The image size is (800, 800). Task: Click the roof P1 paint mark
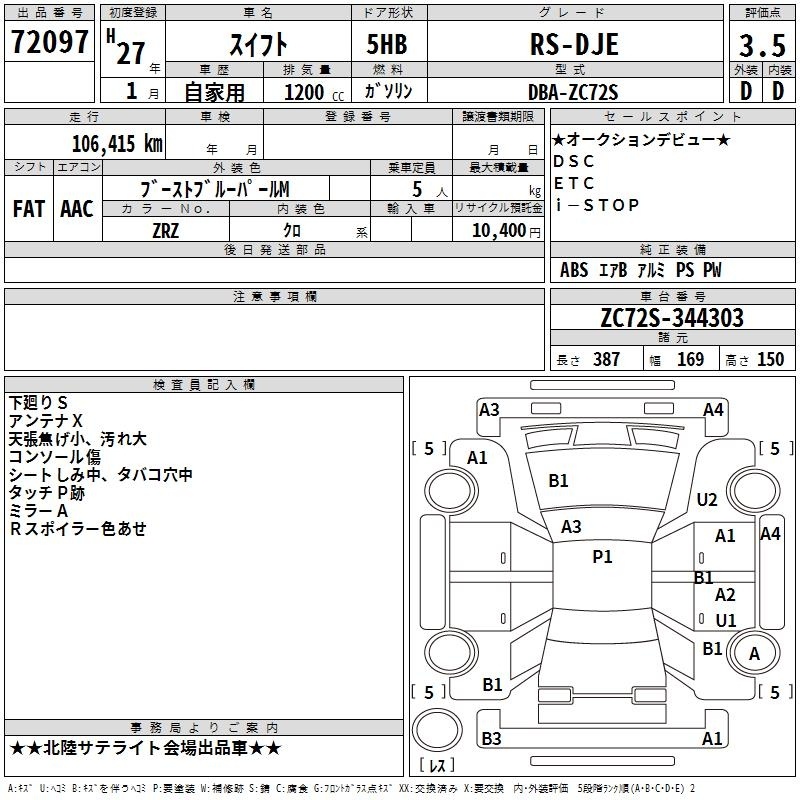coord(602,557)
